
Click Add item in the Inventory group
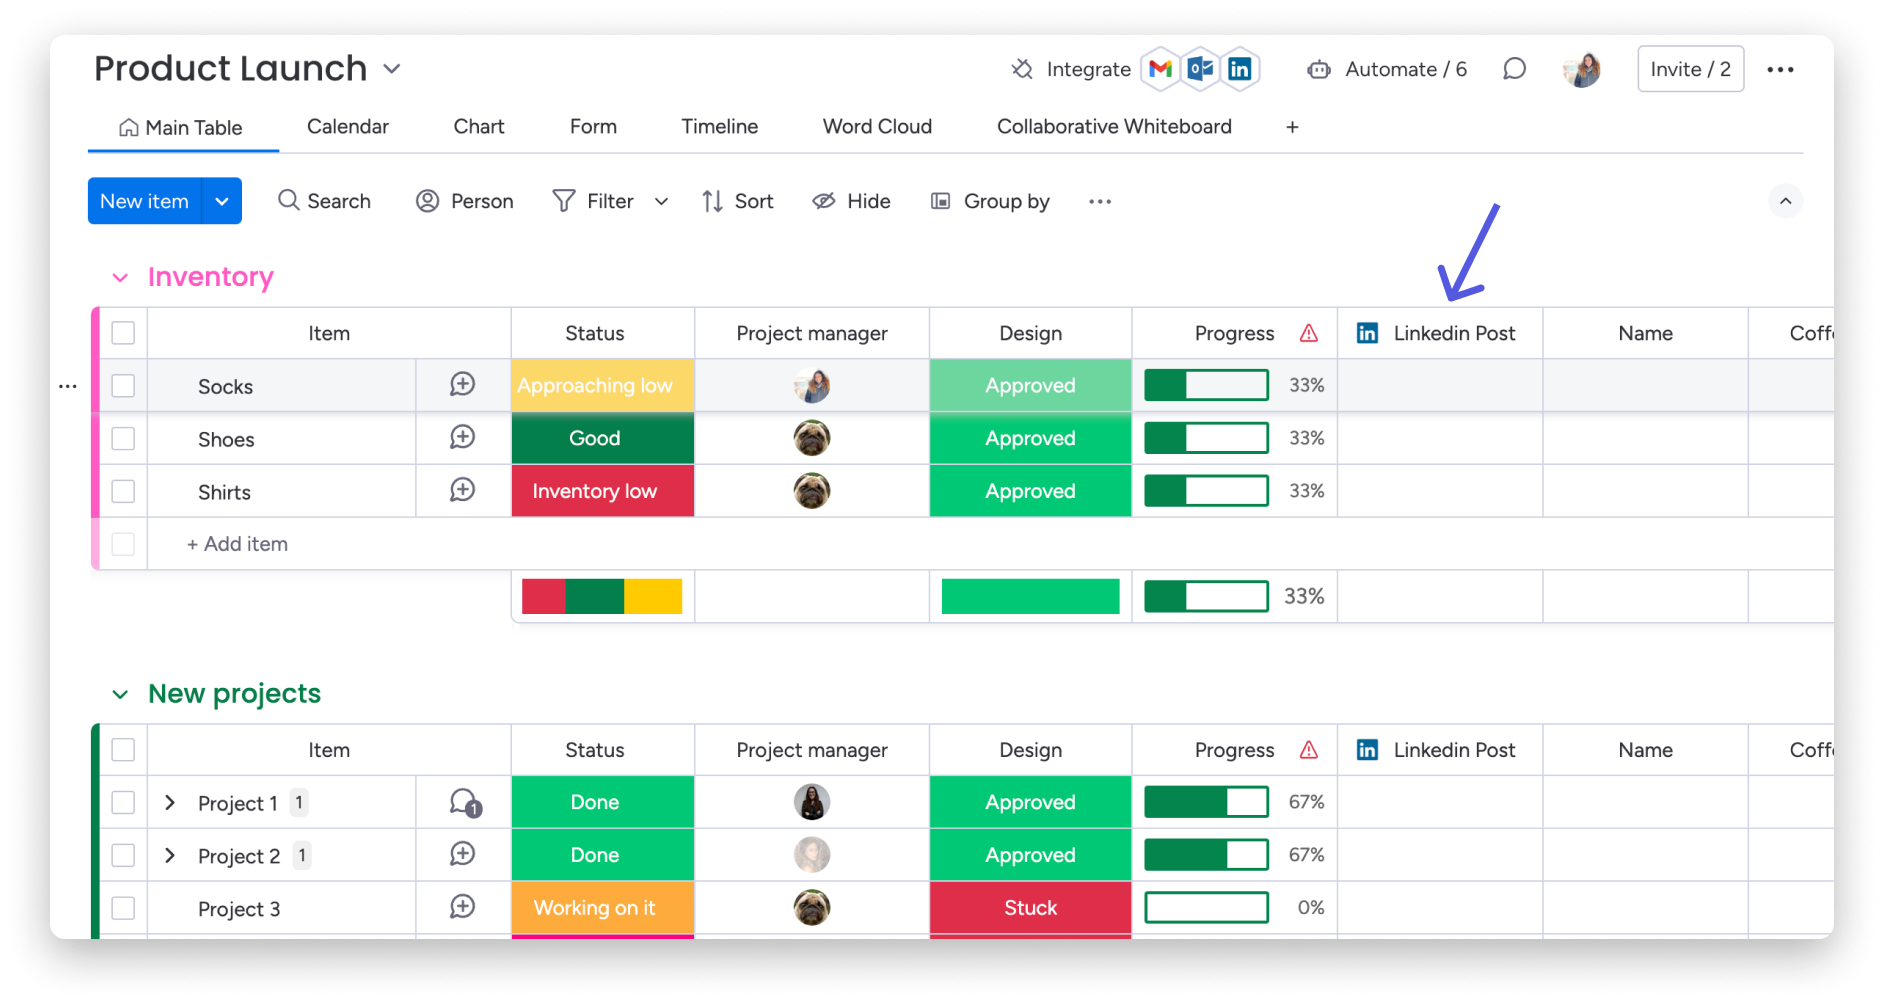click(x=238, y=544)
